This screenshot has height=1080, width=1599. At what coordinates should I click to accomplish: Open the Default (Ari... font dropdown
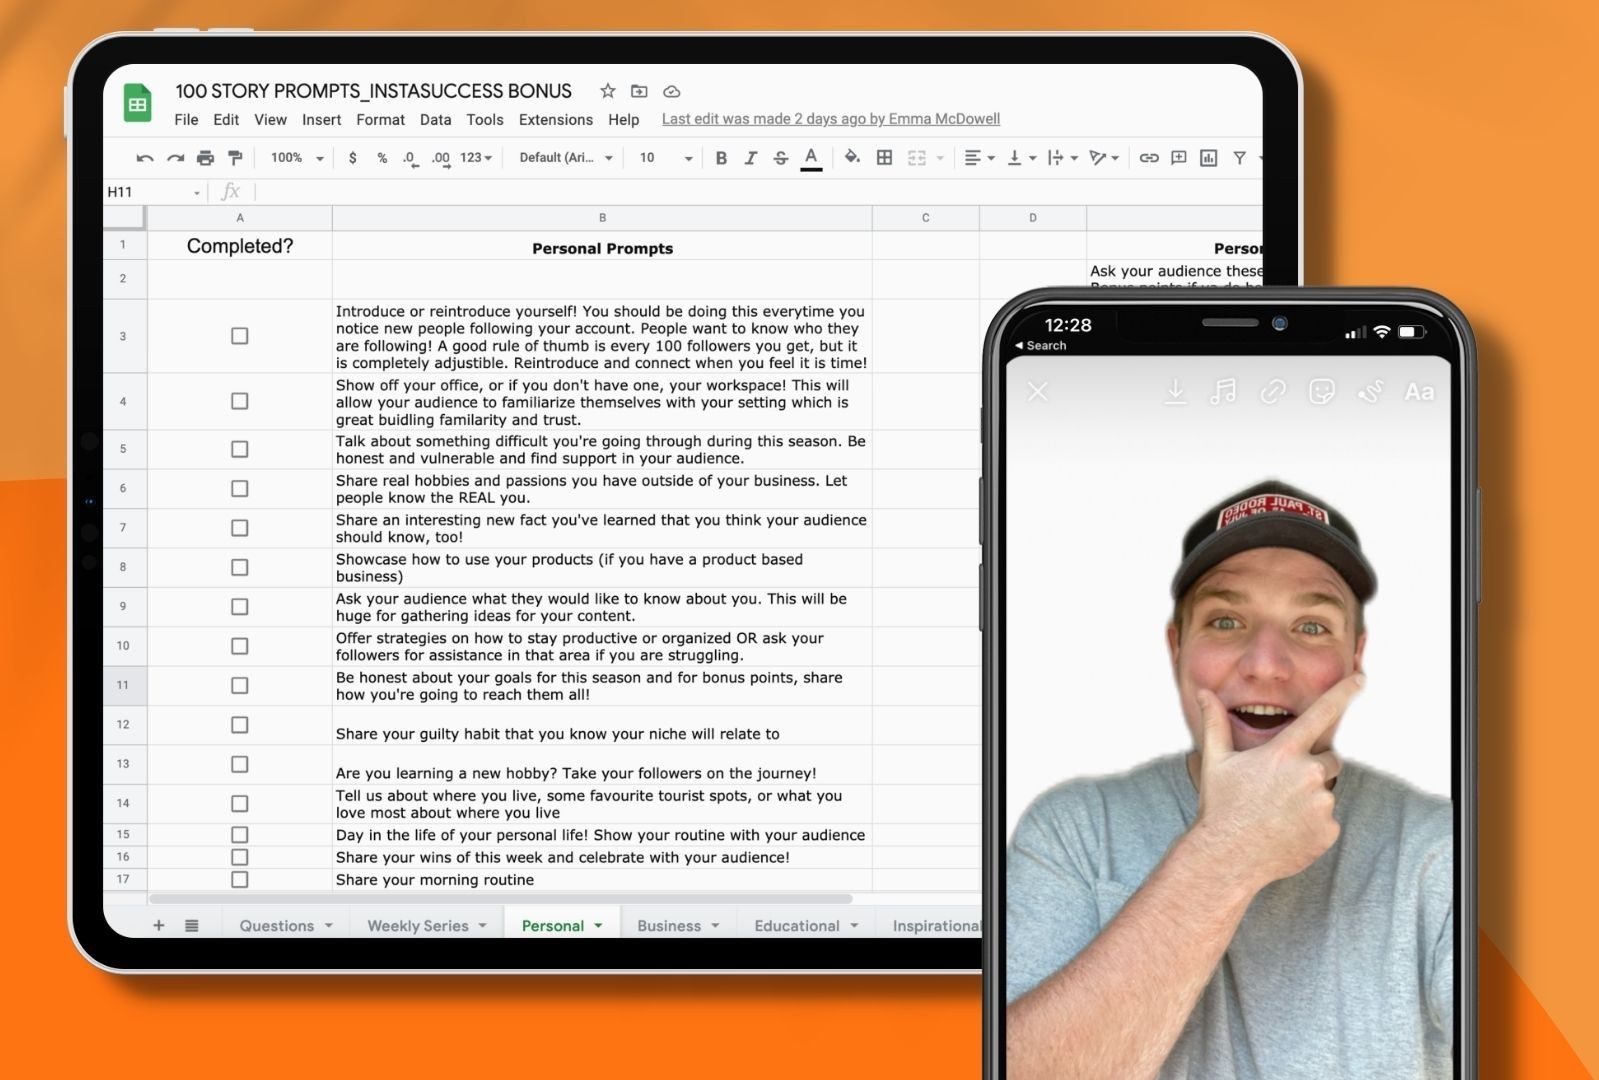click(x=566, y=158)
